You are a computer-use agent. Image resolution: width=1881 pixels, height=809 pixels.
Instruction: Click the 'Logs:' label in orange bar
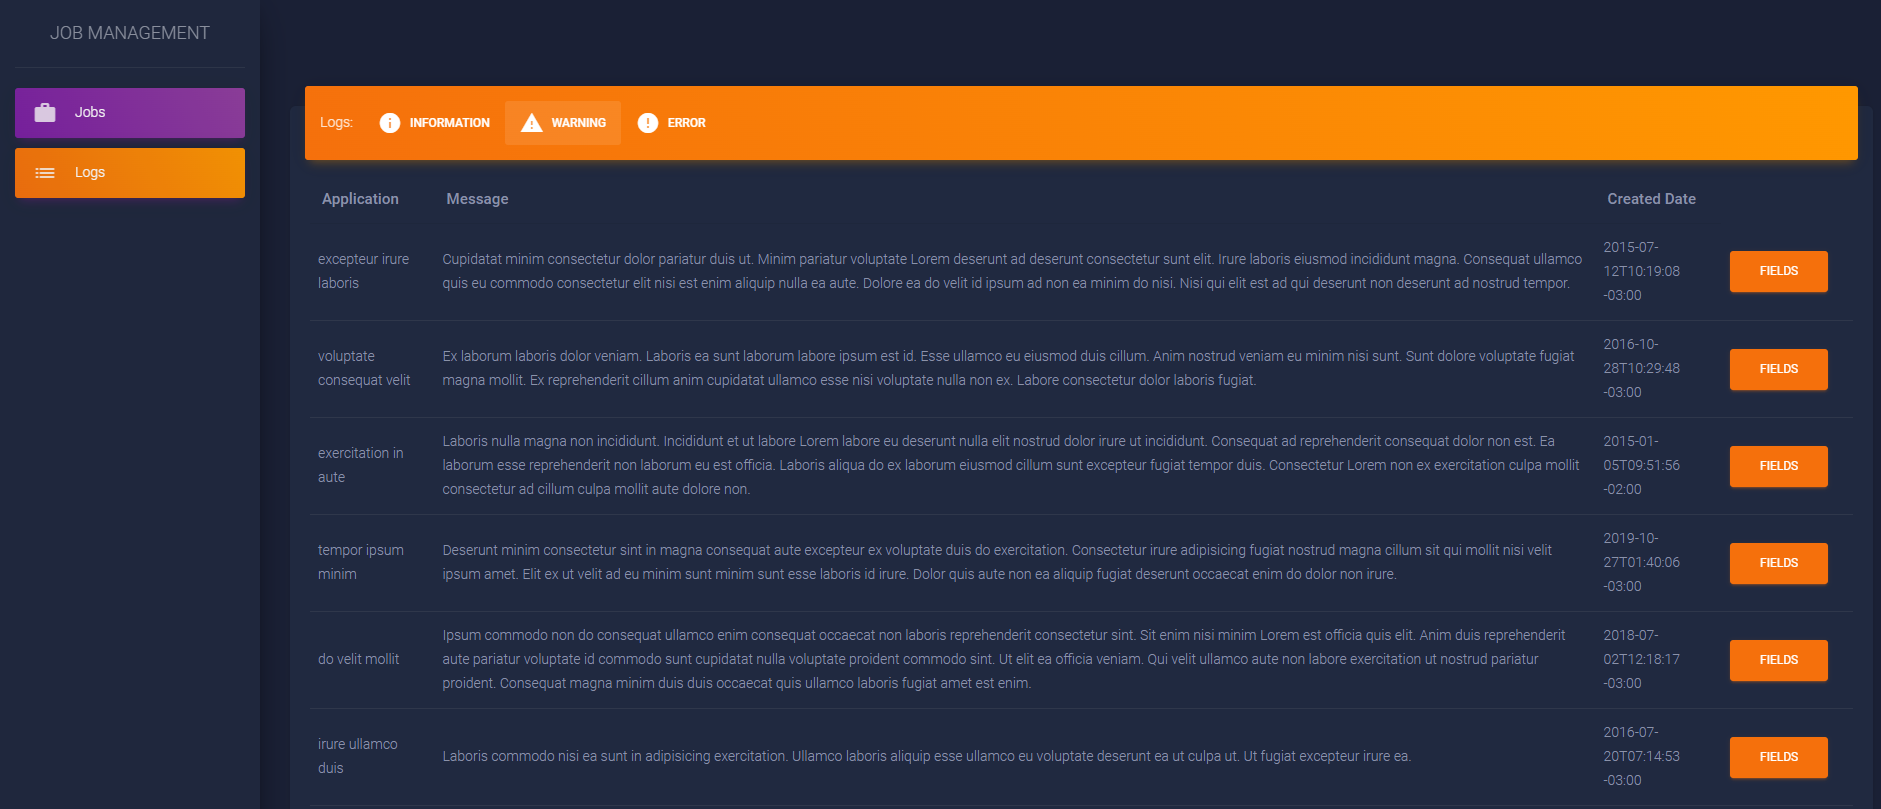(x=337, y=123)
